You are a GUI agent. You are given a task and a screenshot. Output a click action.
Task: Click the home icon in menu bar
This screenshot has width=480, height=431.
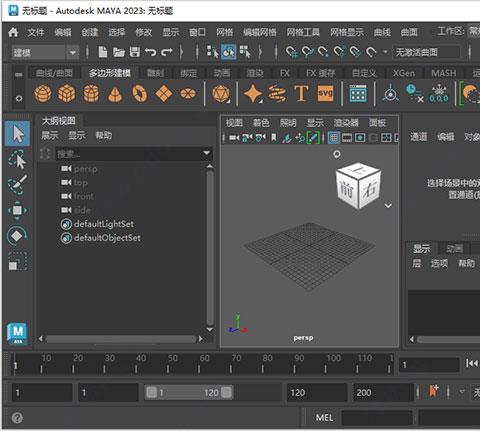click(13, 32)
